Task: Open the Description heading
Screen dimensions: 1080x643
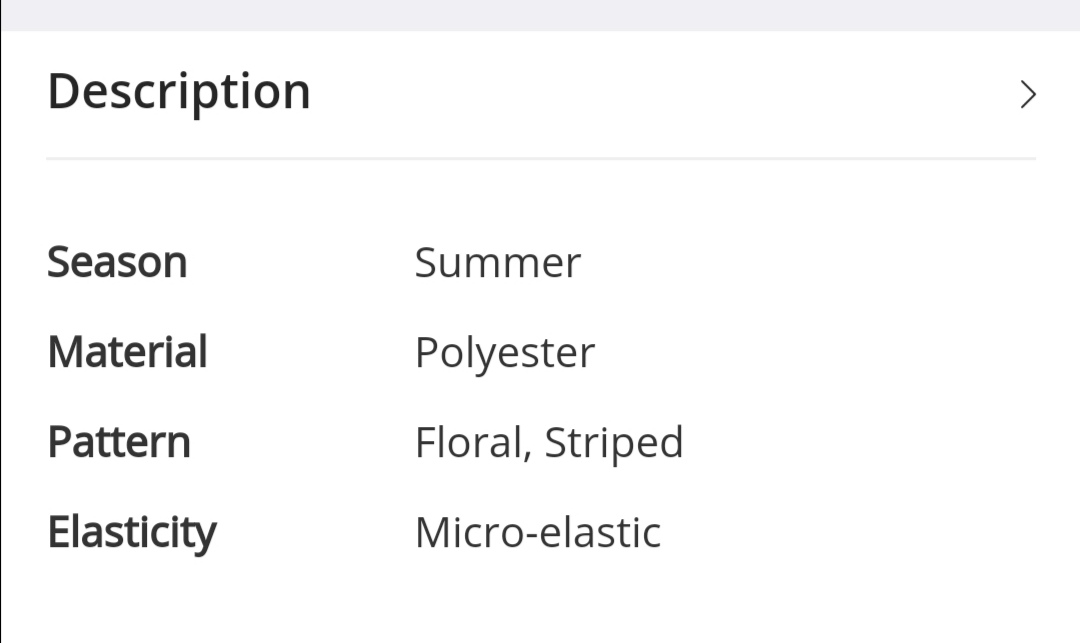Action: (179, 92)
